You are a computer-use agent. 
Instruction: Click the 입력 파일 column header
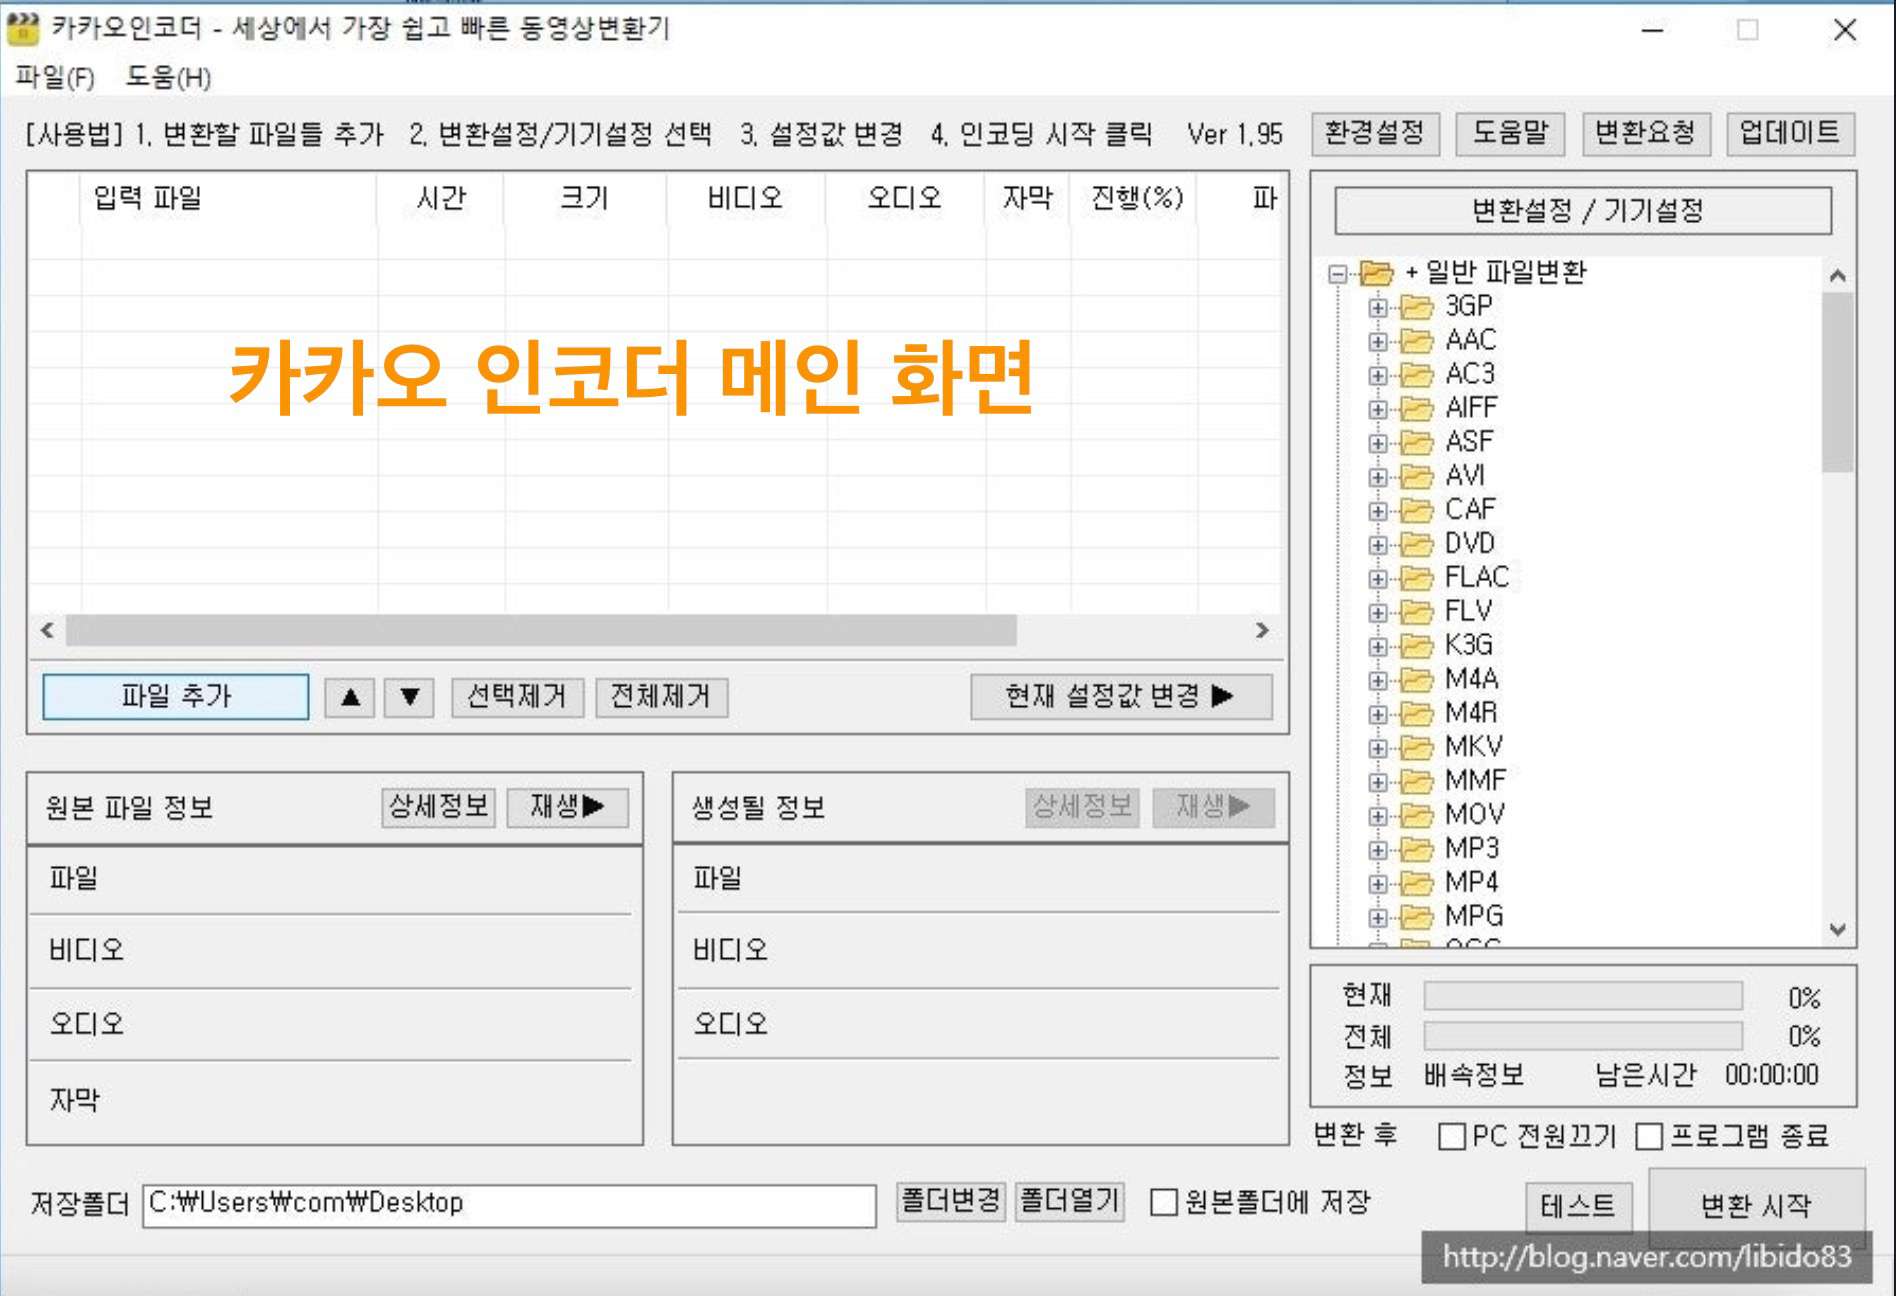[228, 198]
